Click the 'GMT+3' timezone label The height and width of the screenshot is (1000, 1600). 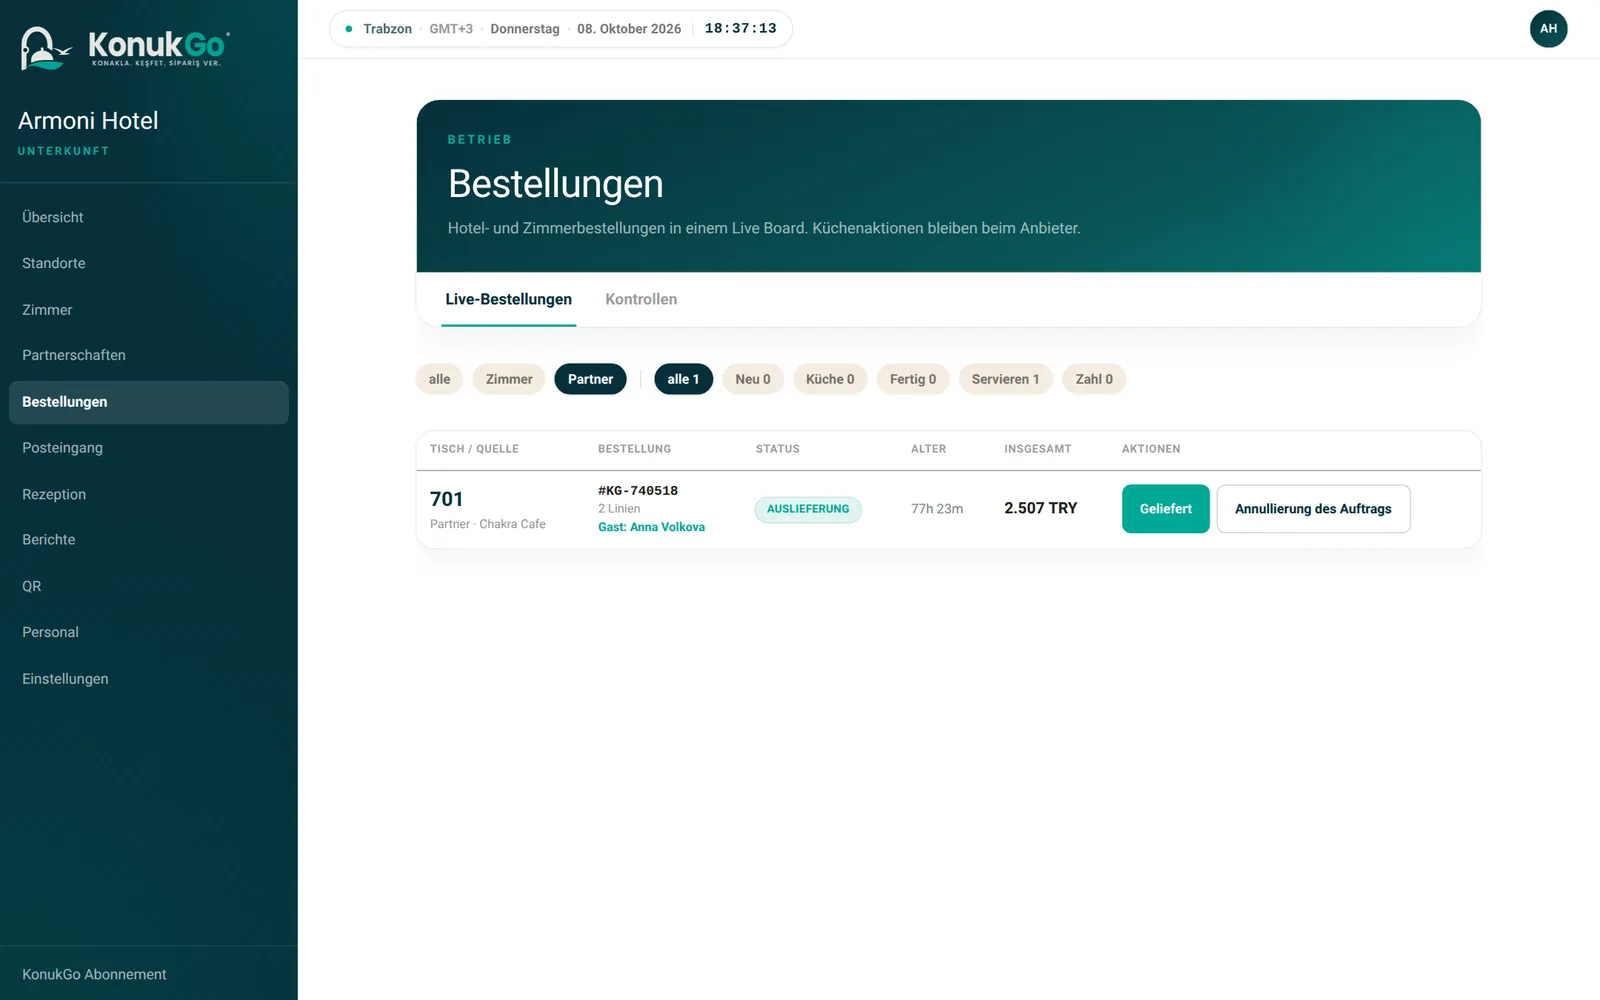point(451,29)
